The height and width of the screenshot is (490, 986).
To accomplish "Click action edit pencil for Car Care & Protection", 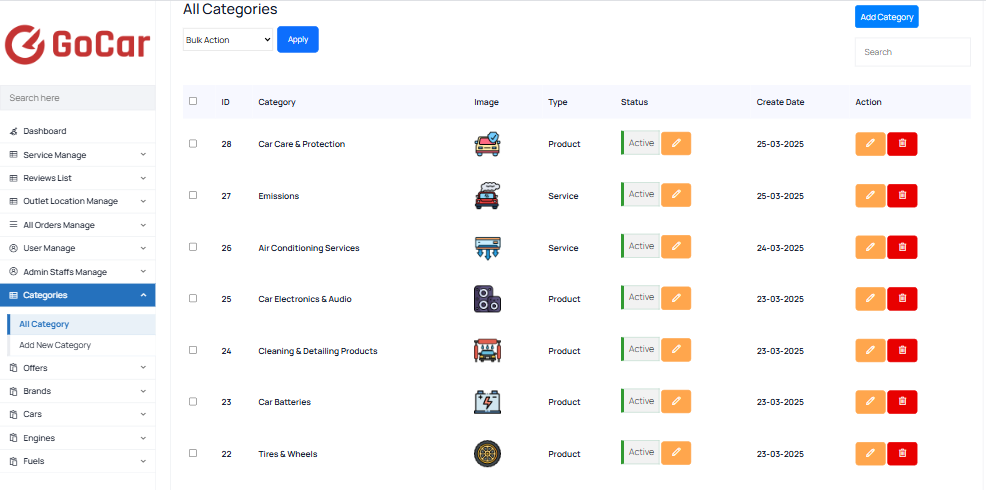I will 870,144.
